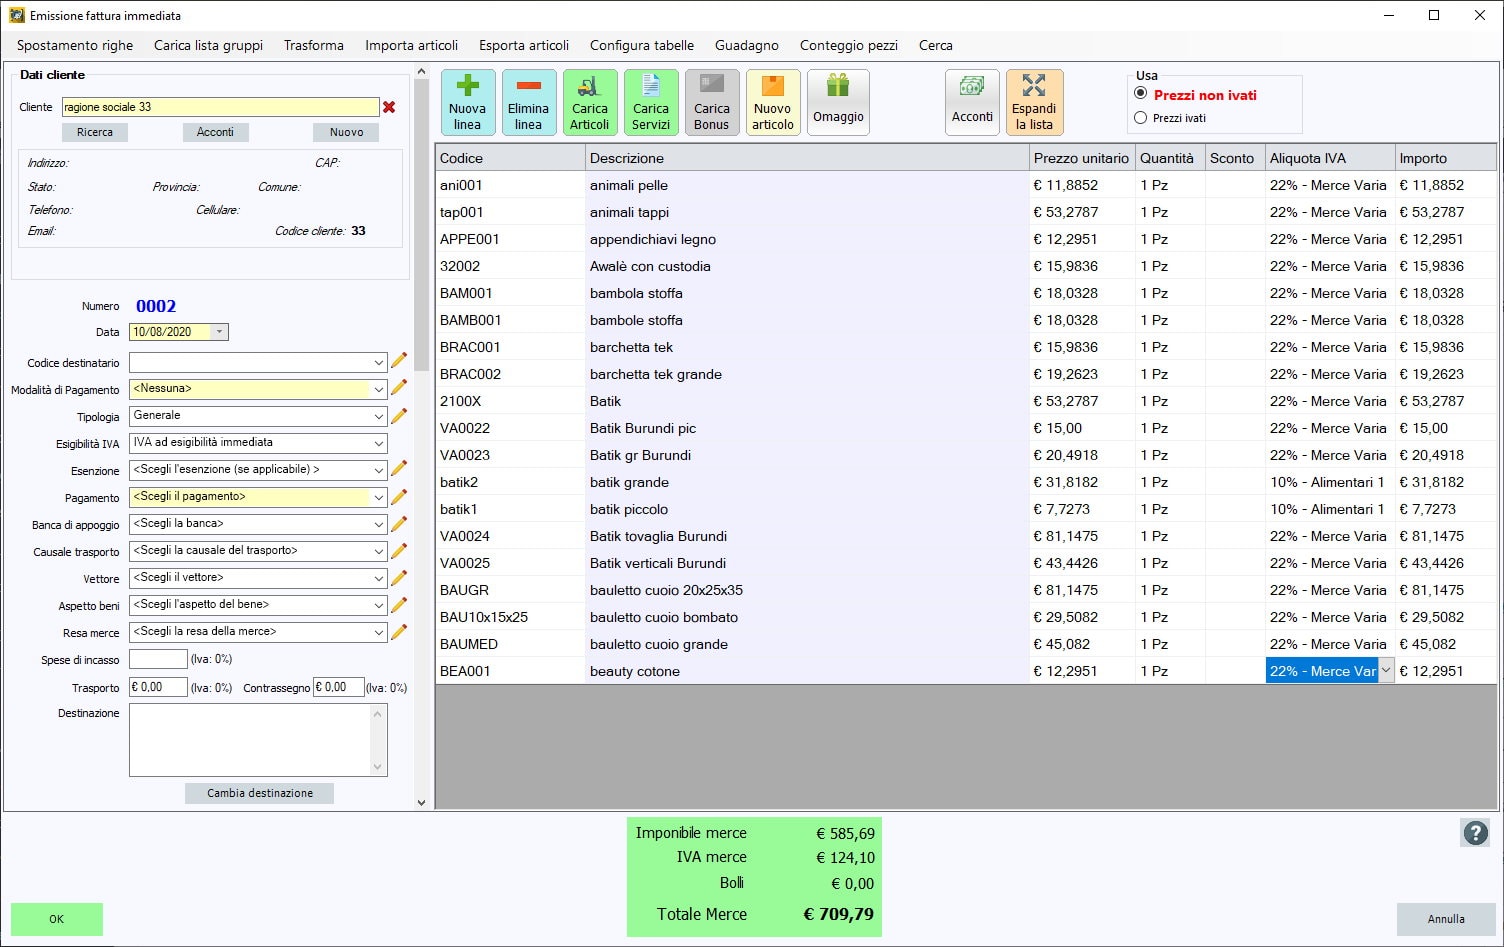This screenshot has width=1504, height=947.
Task: Open Modalità di Pagamento dropdown
Action: pyautogui.click(x=379, y=389)
